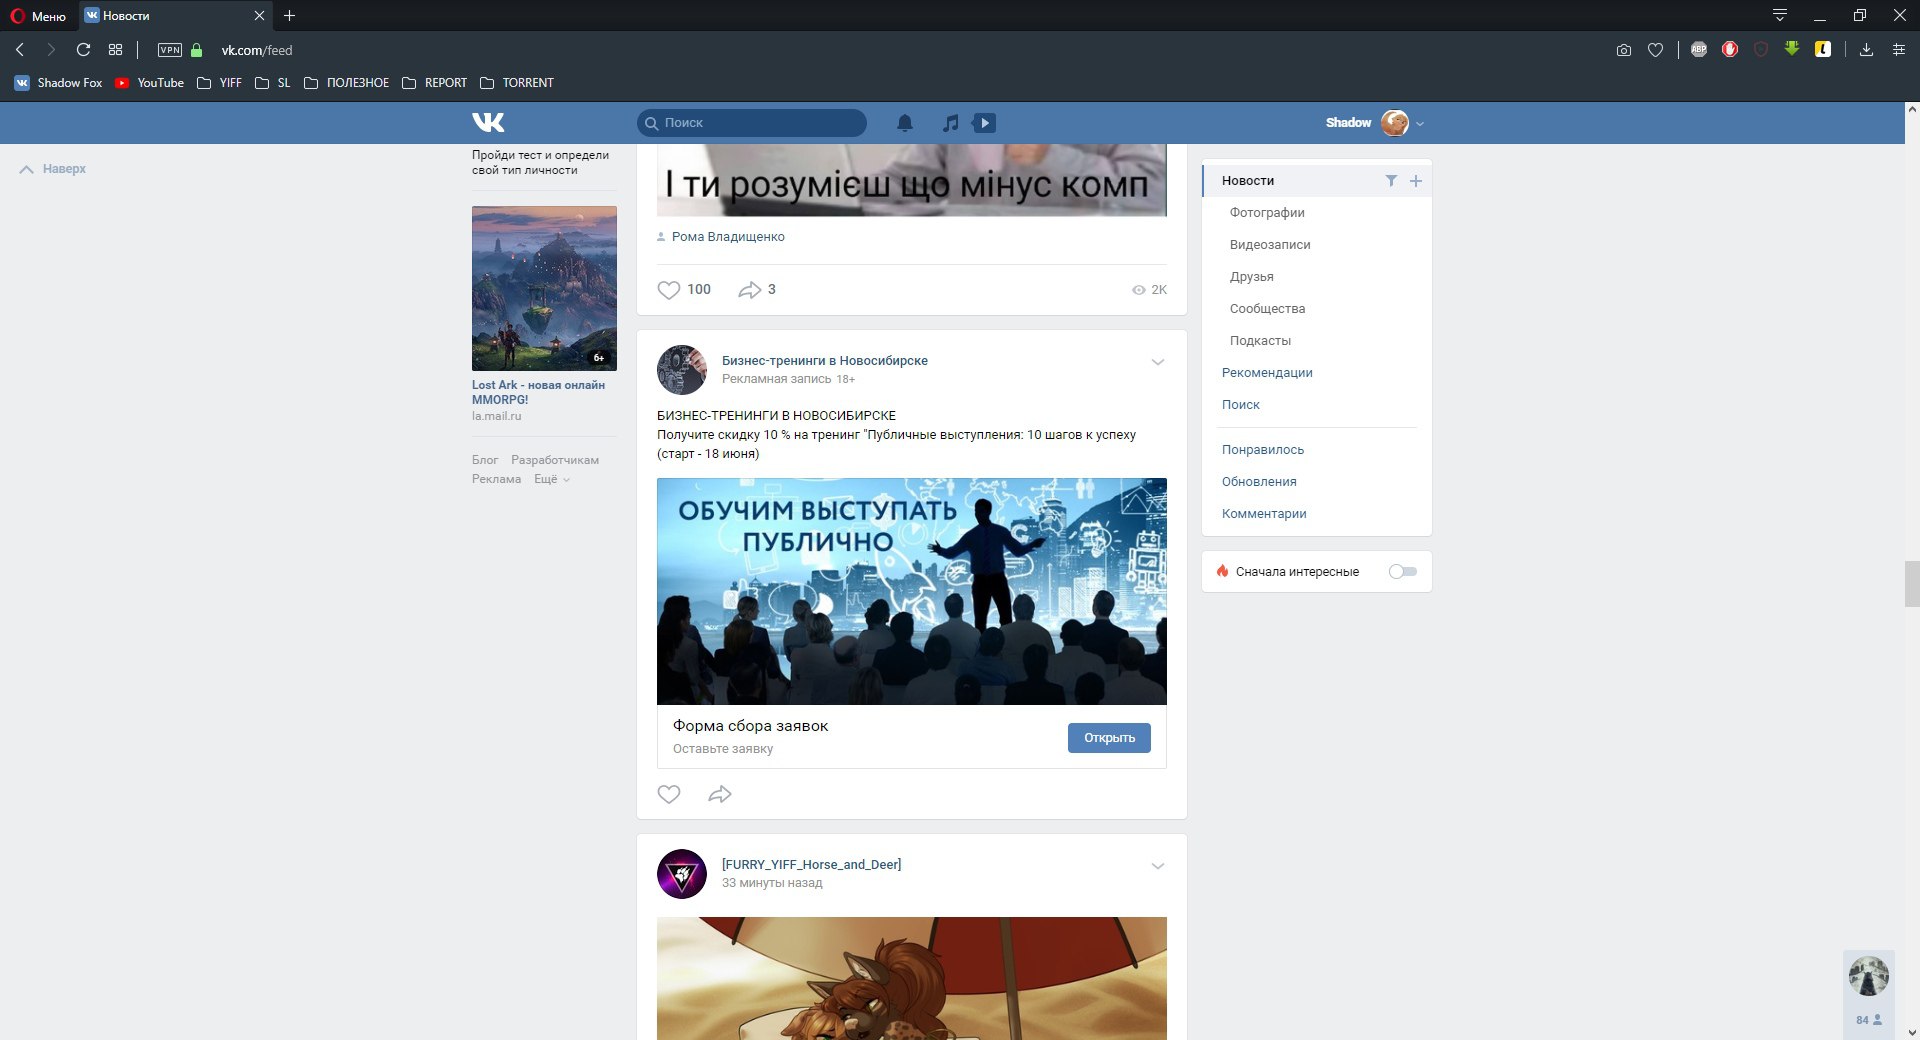Image resolution: width=1920 pixels, height=1040 pixels.
Task: Open the ОБУЧИМ ВЫСТУПАТЬ ПУБЛИЧНО banner image
Action: [x=912, y=591]
